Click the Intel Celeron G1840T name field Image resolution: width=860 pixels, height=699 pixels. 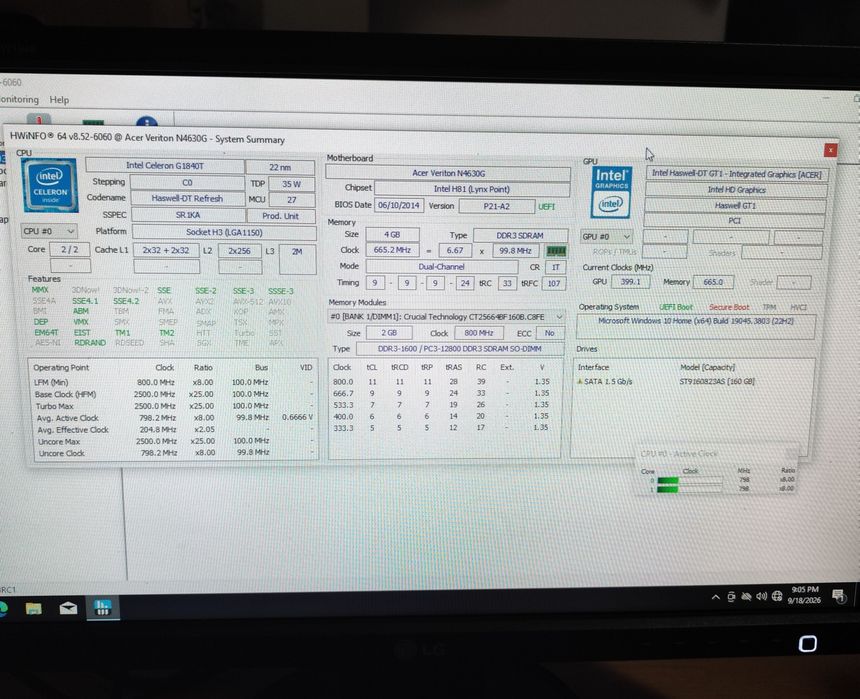(x=165, y=166)
